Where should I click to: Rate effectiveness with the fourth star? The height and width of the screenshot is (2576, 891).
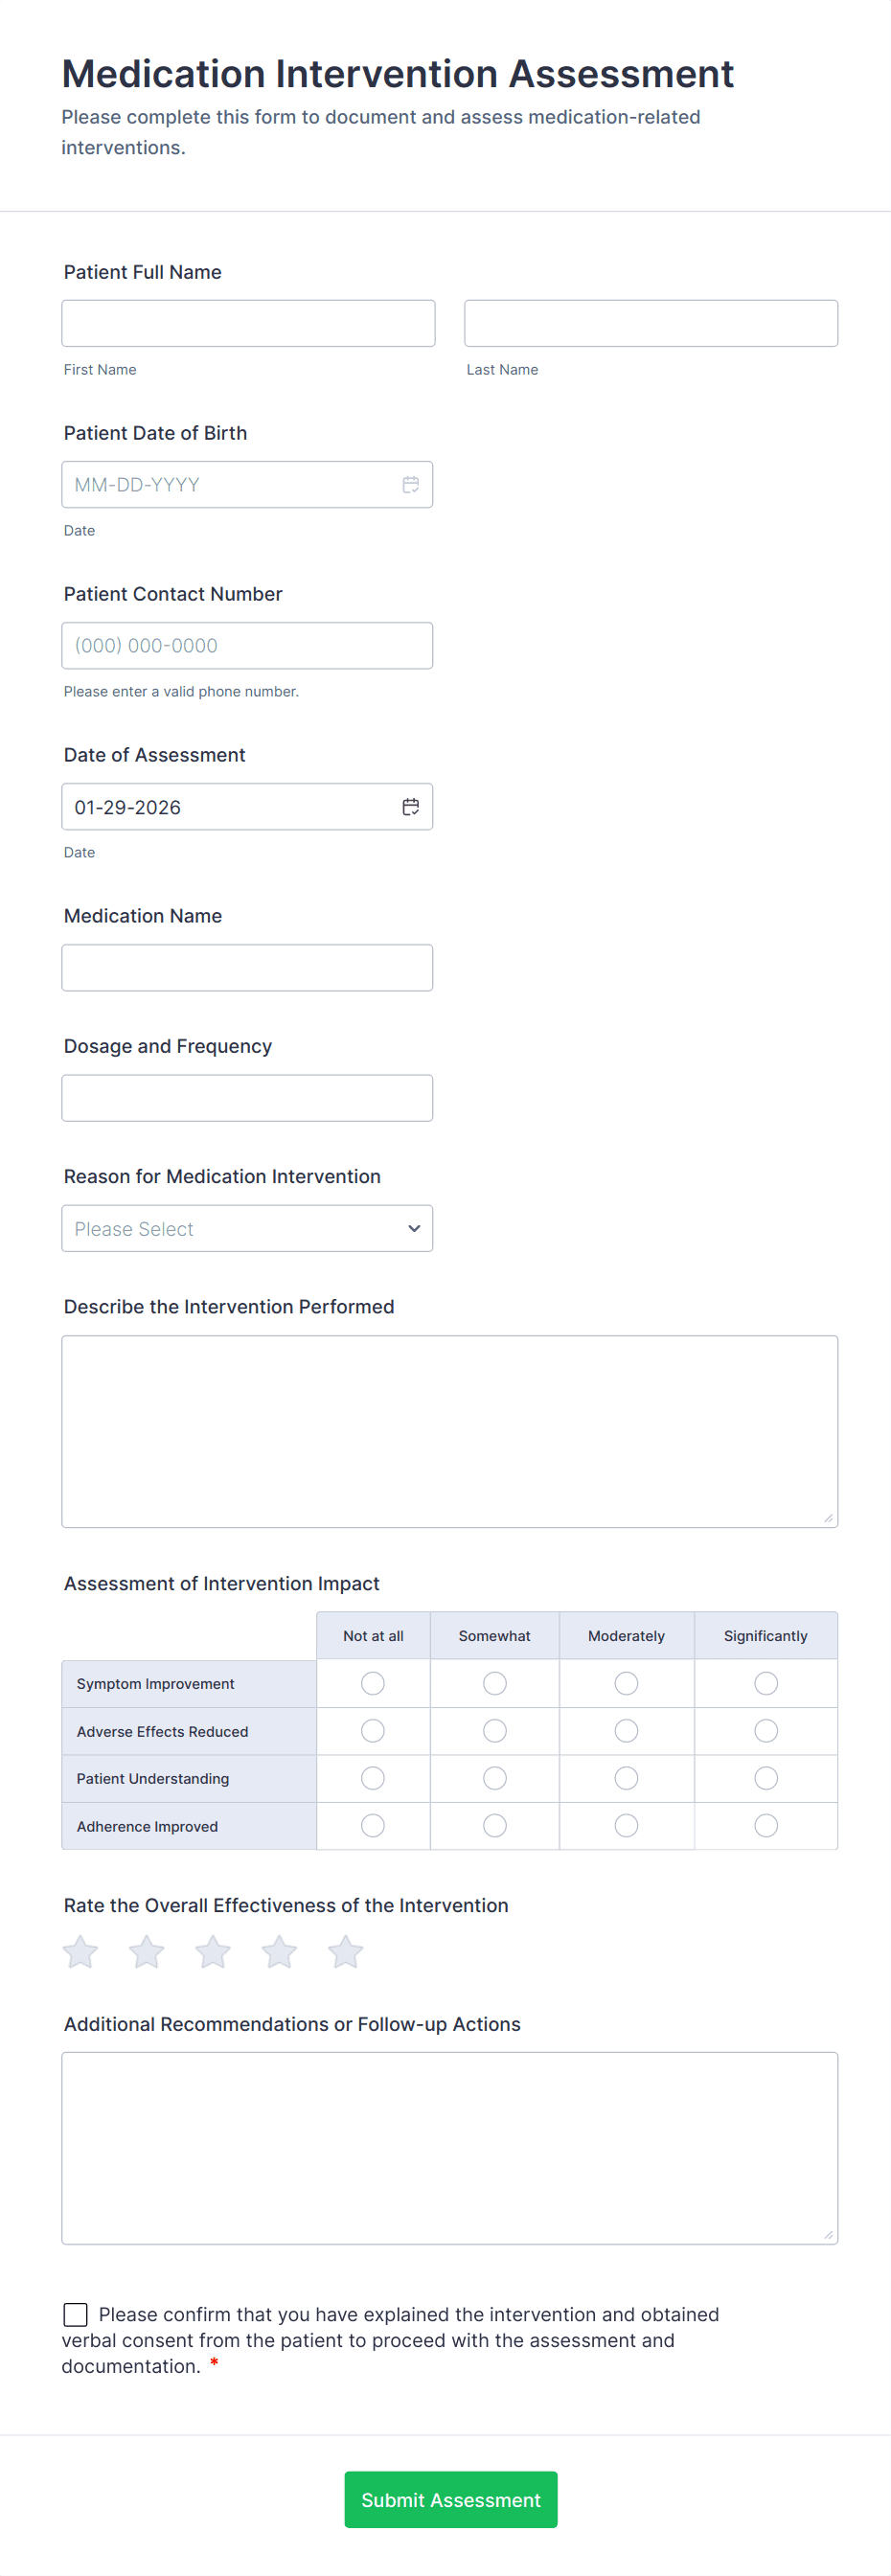279,1951
